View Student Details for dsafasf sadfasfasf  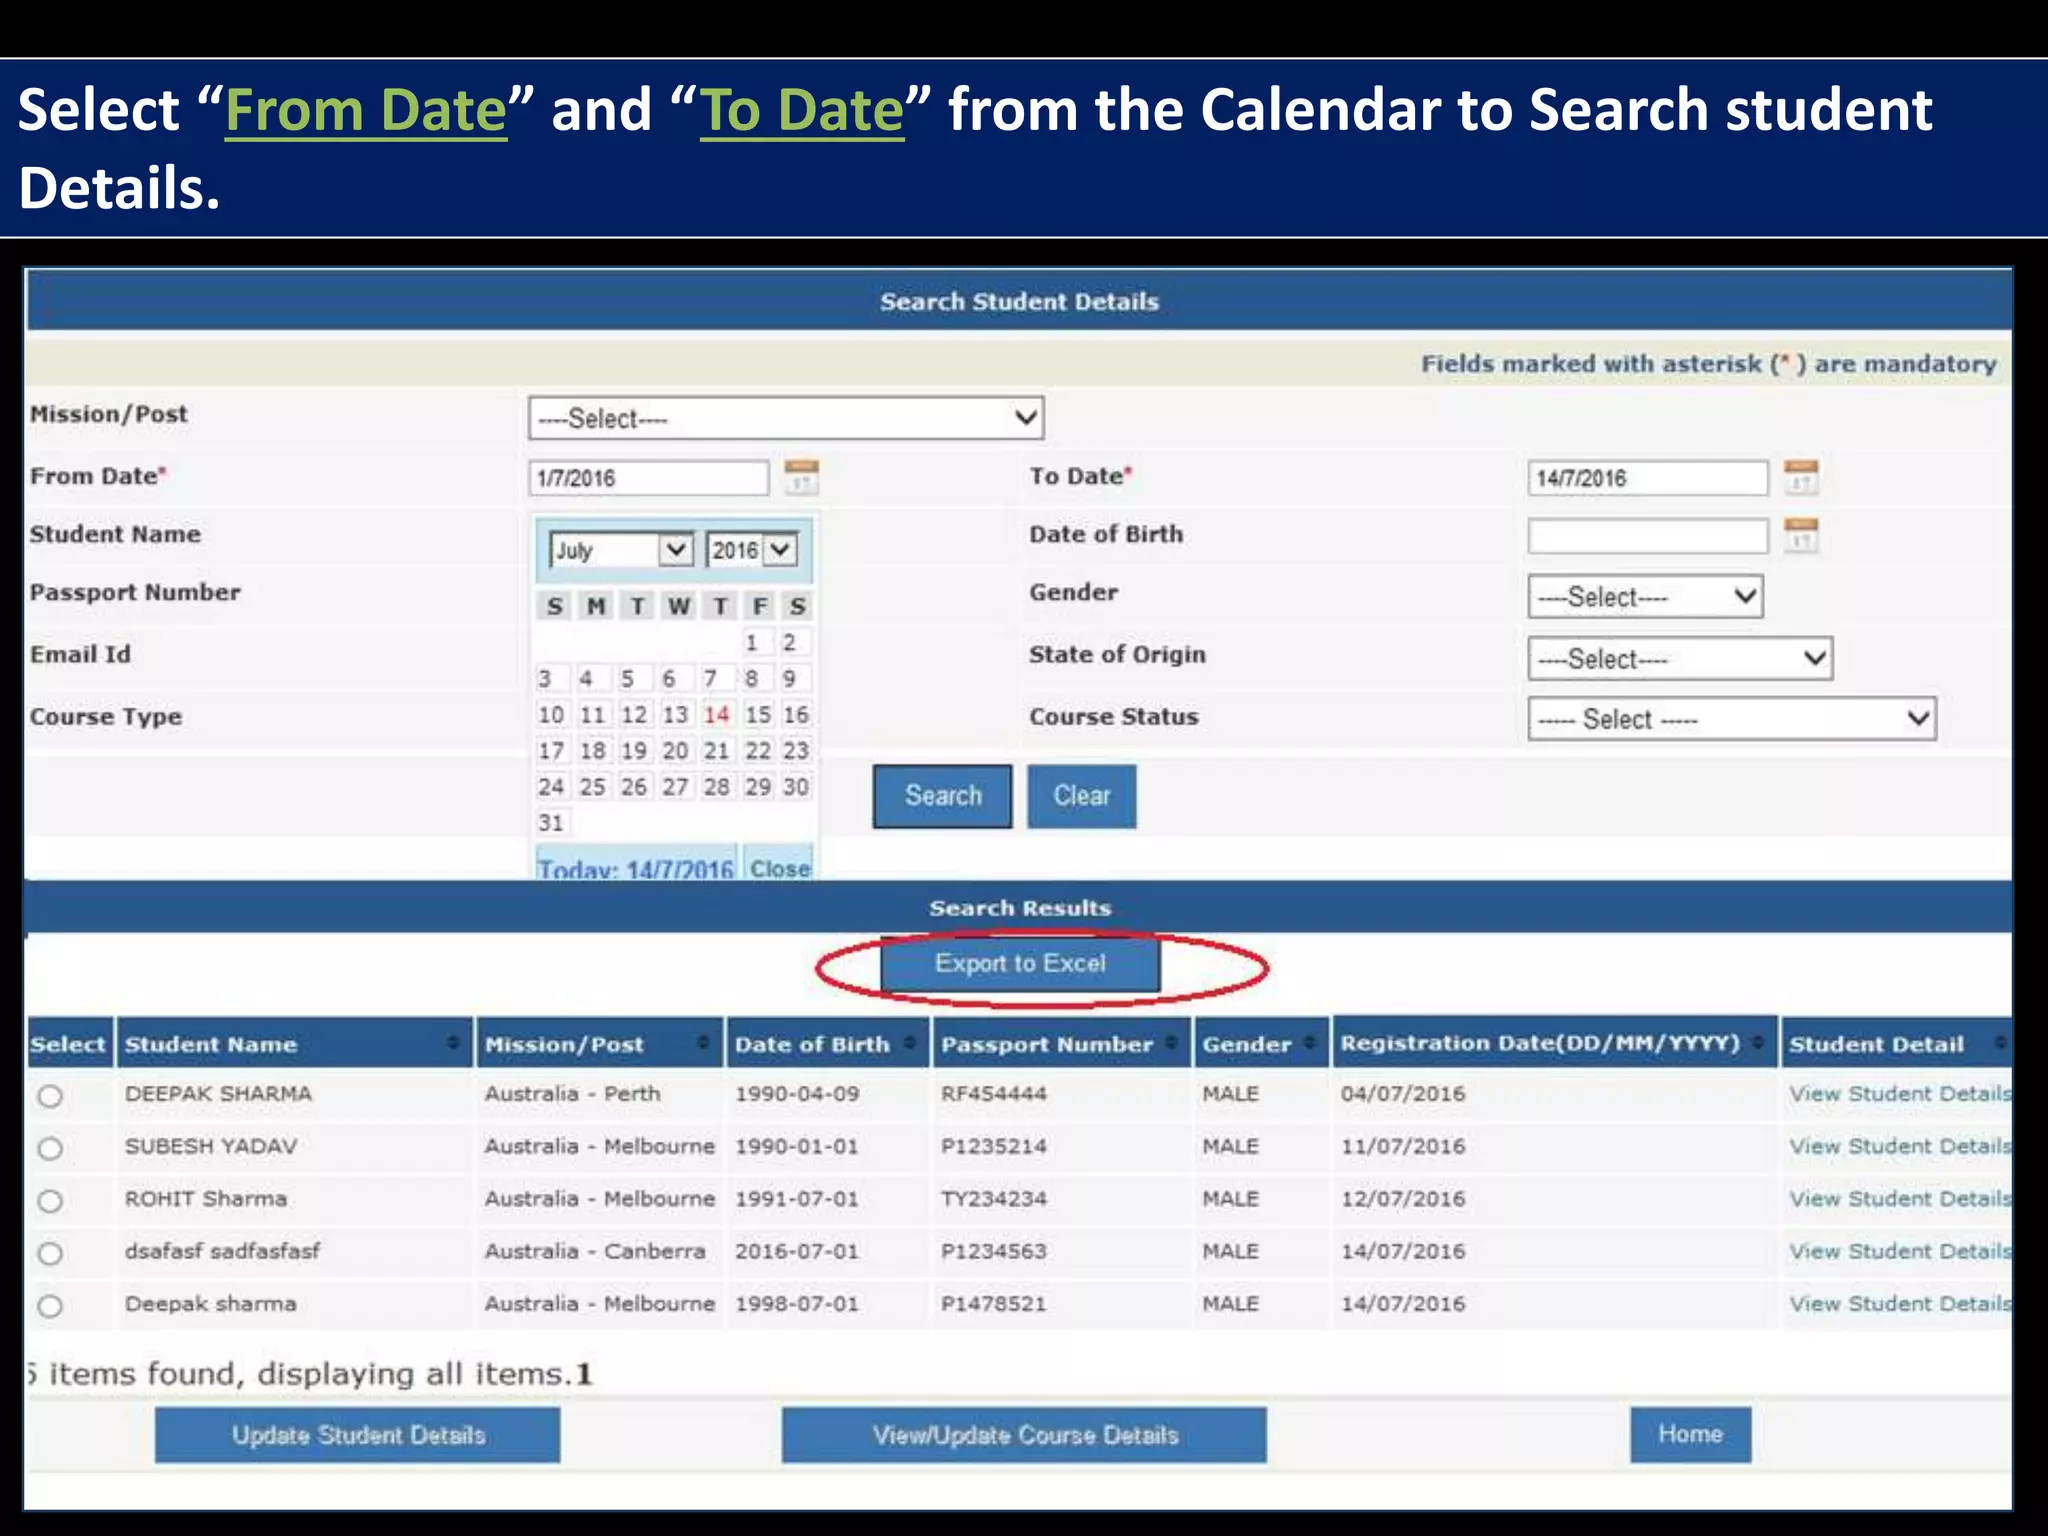click(x=1899, y=1251)
